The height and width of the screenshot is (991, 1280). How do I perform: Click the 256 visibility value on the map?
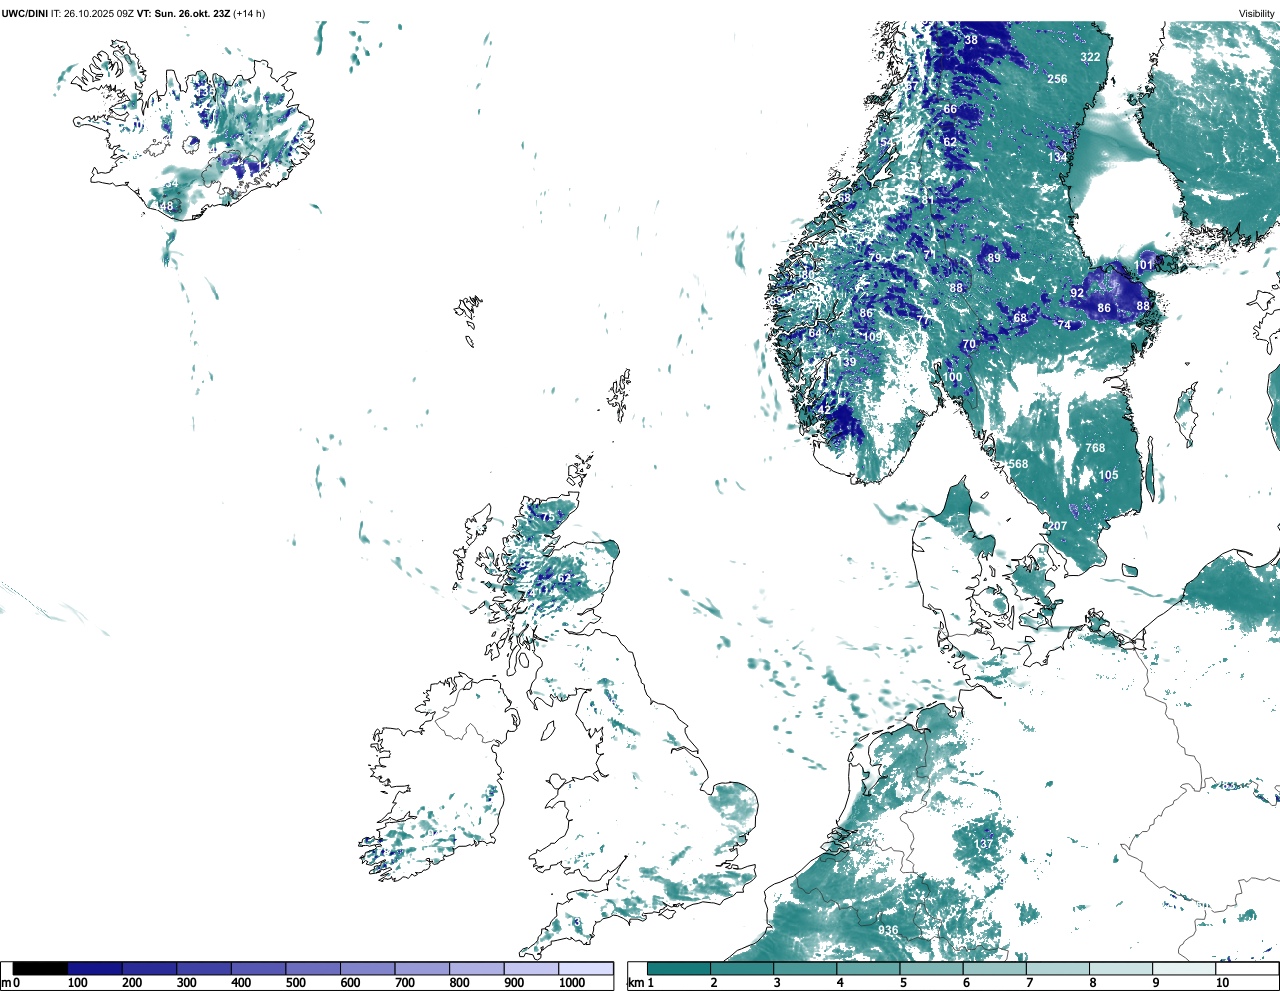pyautogui.click(x=1057, y=79)
